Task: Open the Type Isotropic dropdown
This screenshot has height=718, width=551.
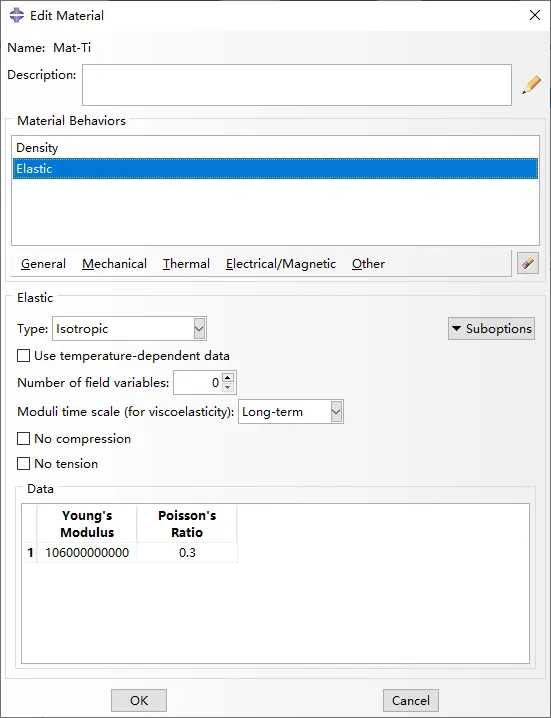Action: click(x=129, y=329)
